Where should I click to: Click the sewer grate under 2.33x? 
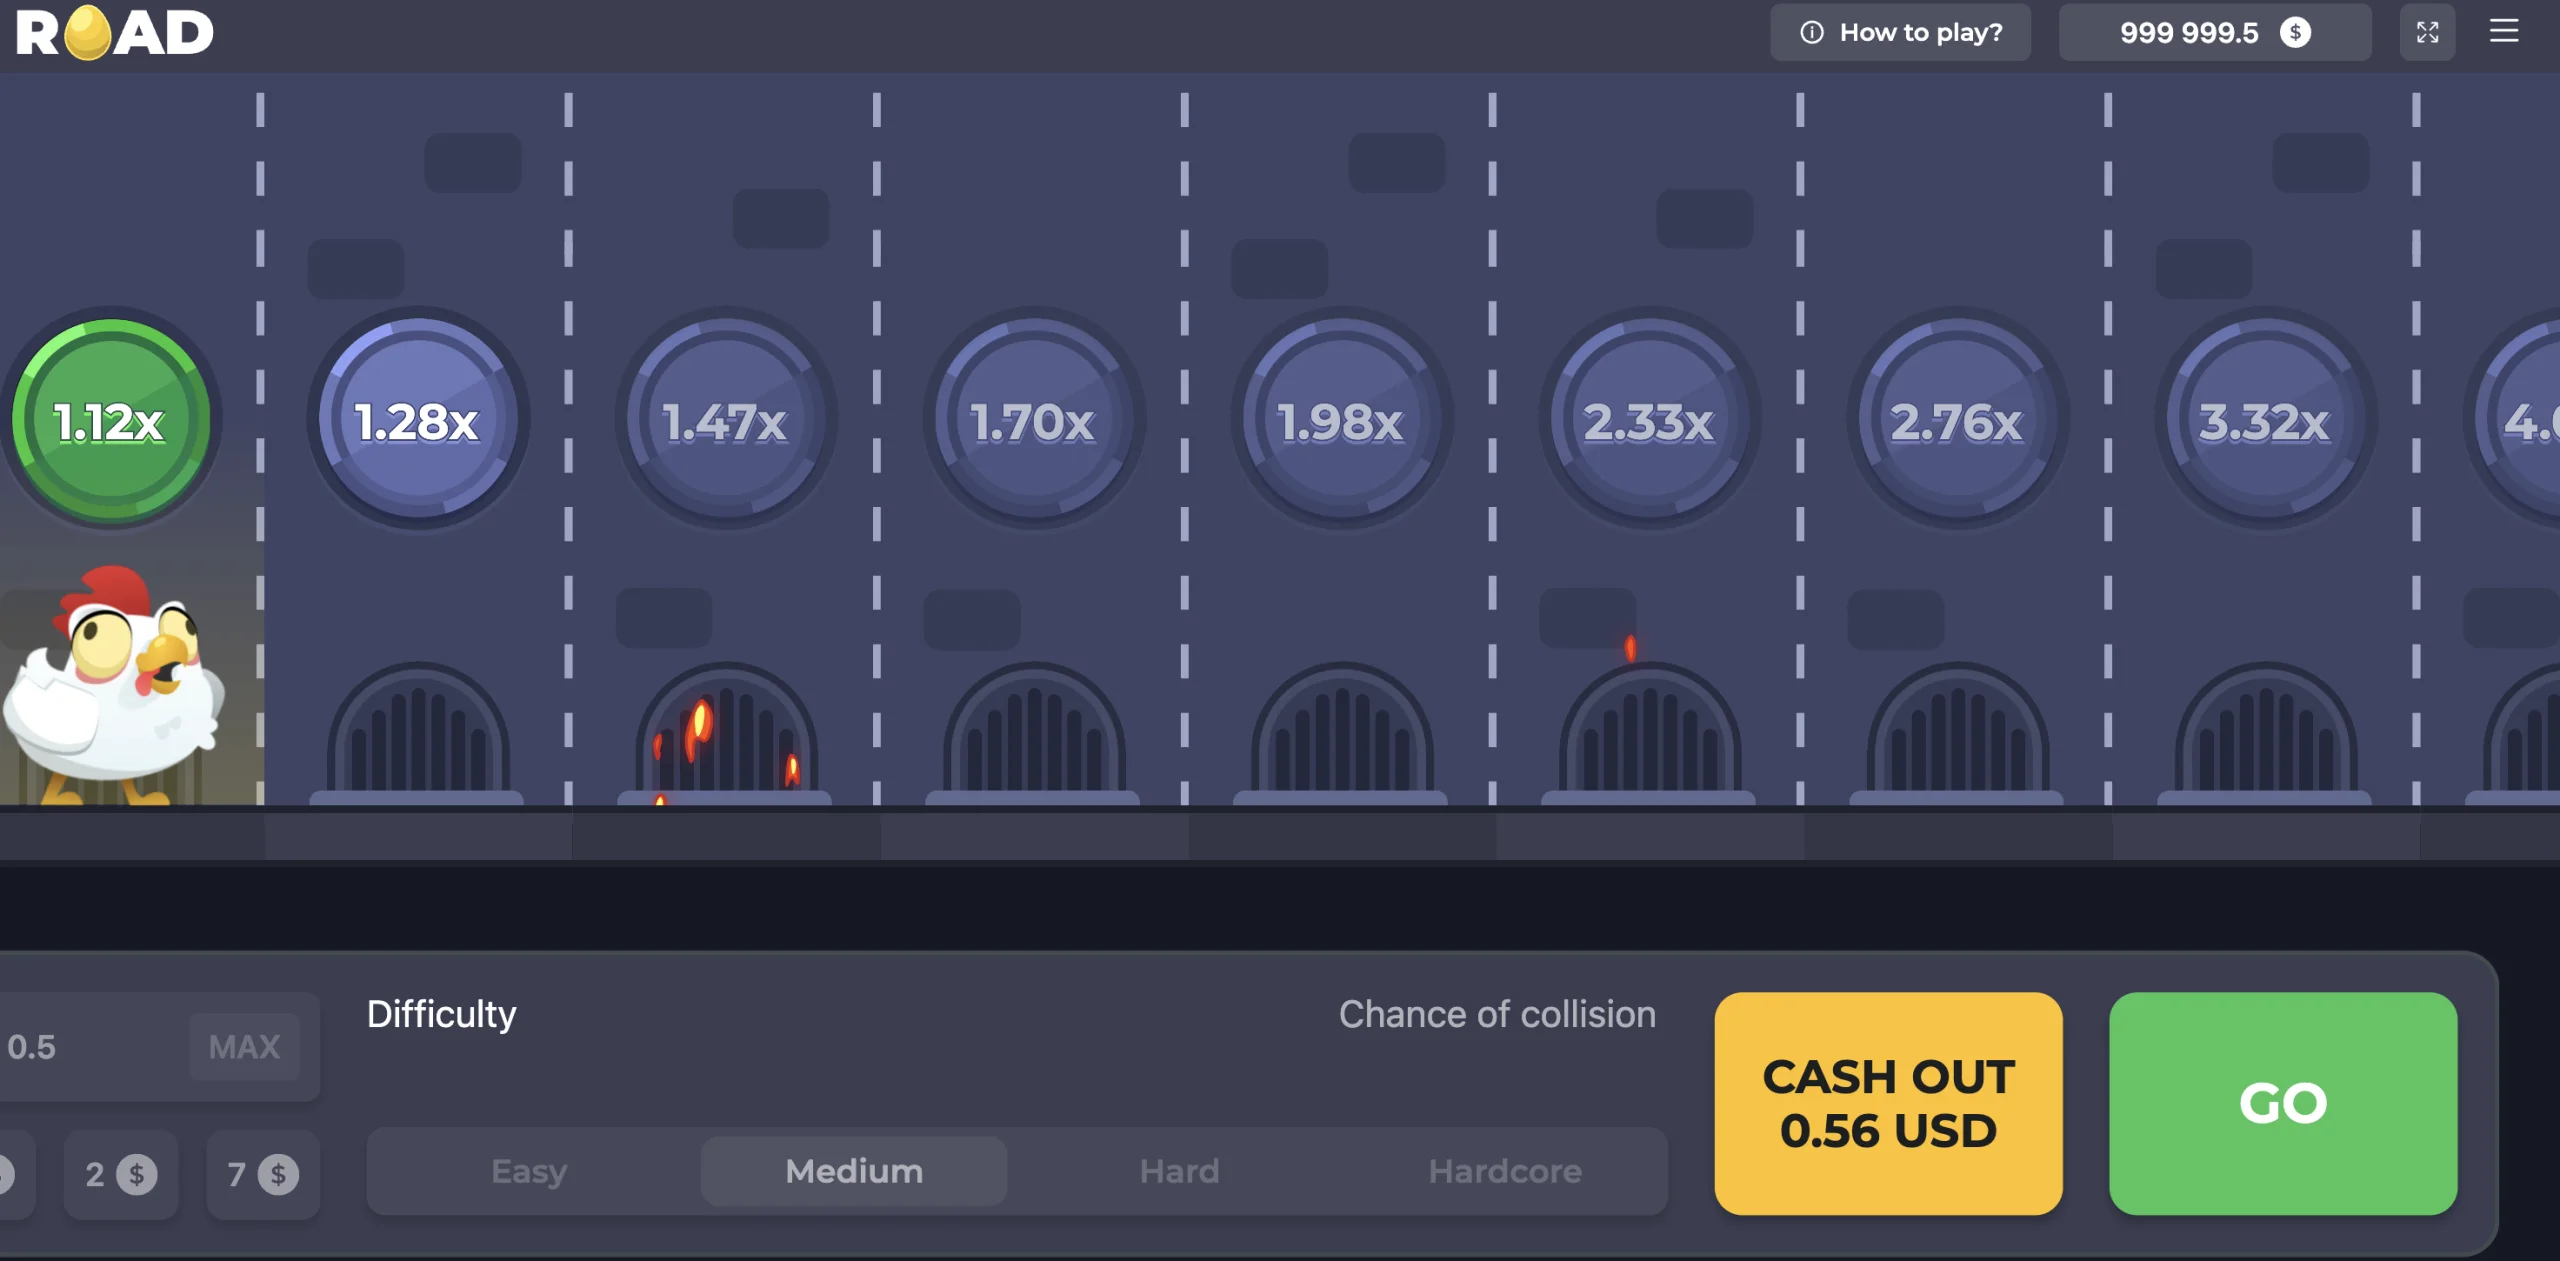click(x=1650, y=733)
